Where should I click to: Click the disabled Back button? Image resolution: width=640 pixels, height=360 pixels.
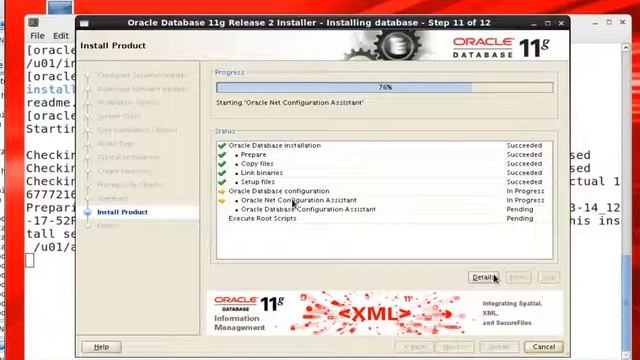[414, 347]
